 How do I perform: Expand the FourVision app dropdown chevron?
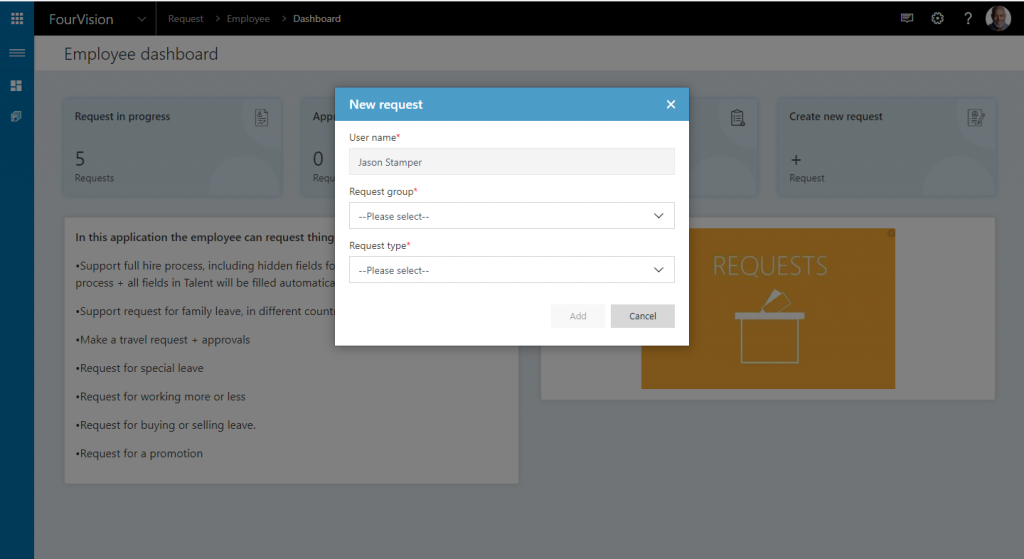142,19
